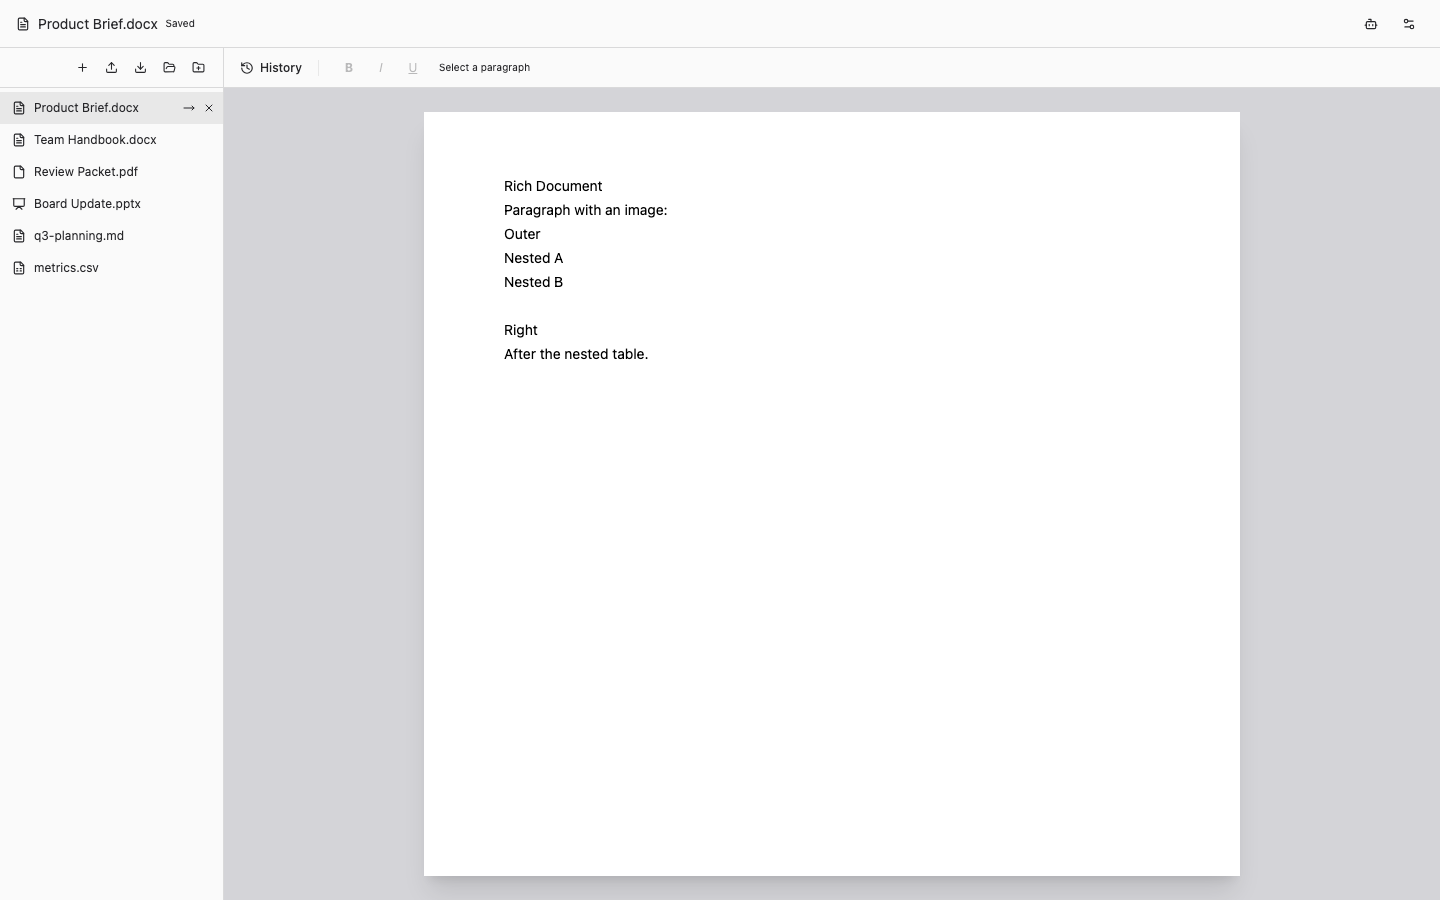Select the 'Rich Document' paragraph
1440x900 pixels.
[x=553, y=186]
